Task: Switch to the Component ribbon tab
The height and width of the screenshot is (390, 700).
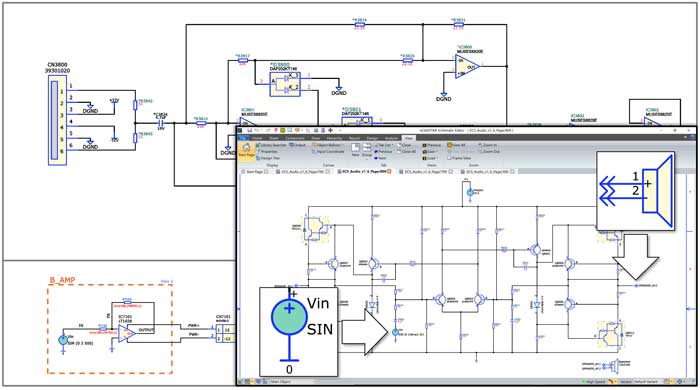Action: coord(295,138)
